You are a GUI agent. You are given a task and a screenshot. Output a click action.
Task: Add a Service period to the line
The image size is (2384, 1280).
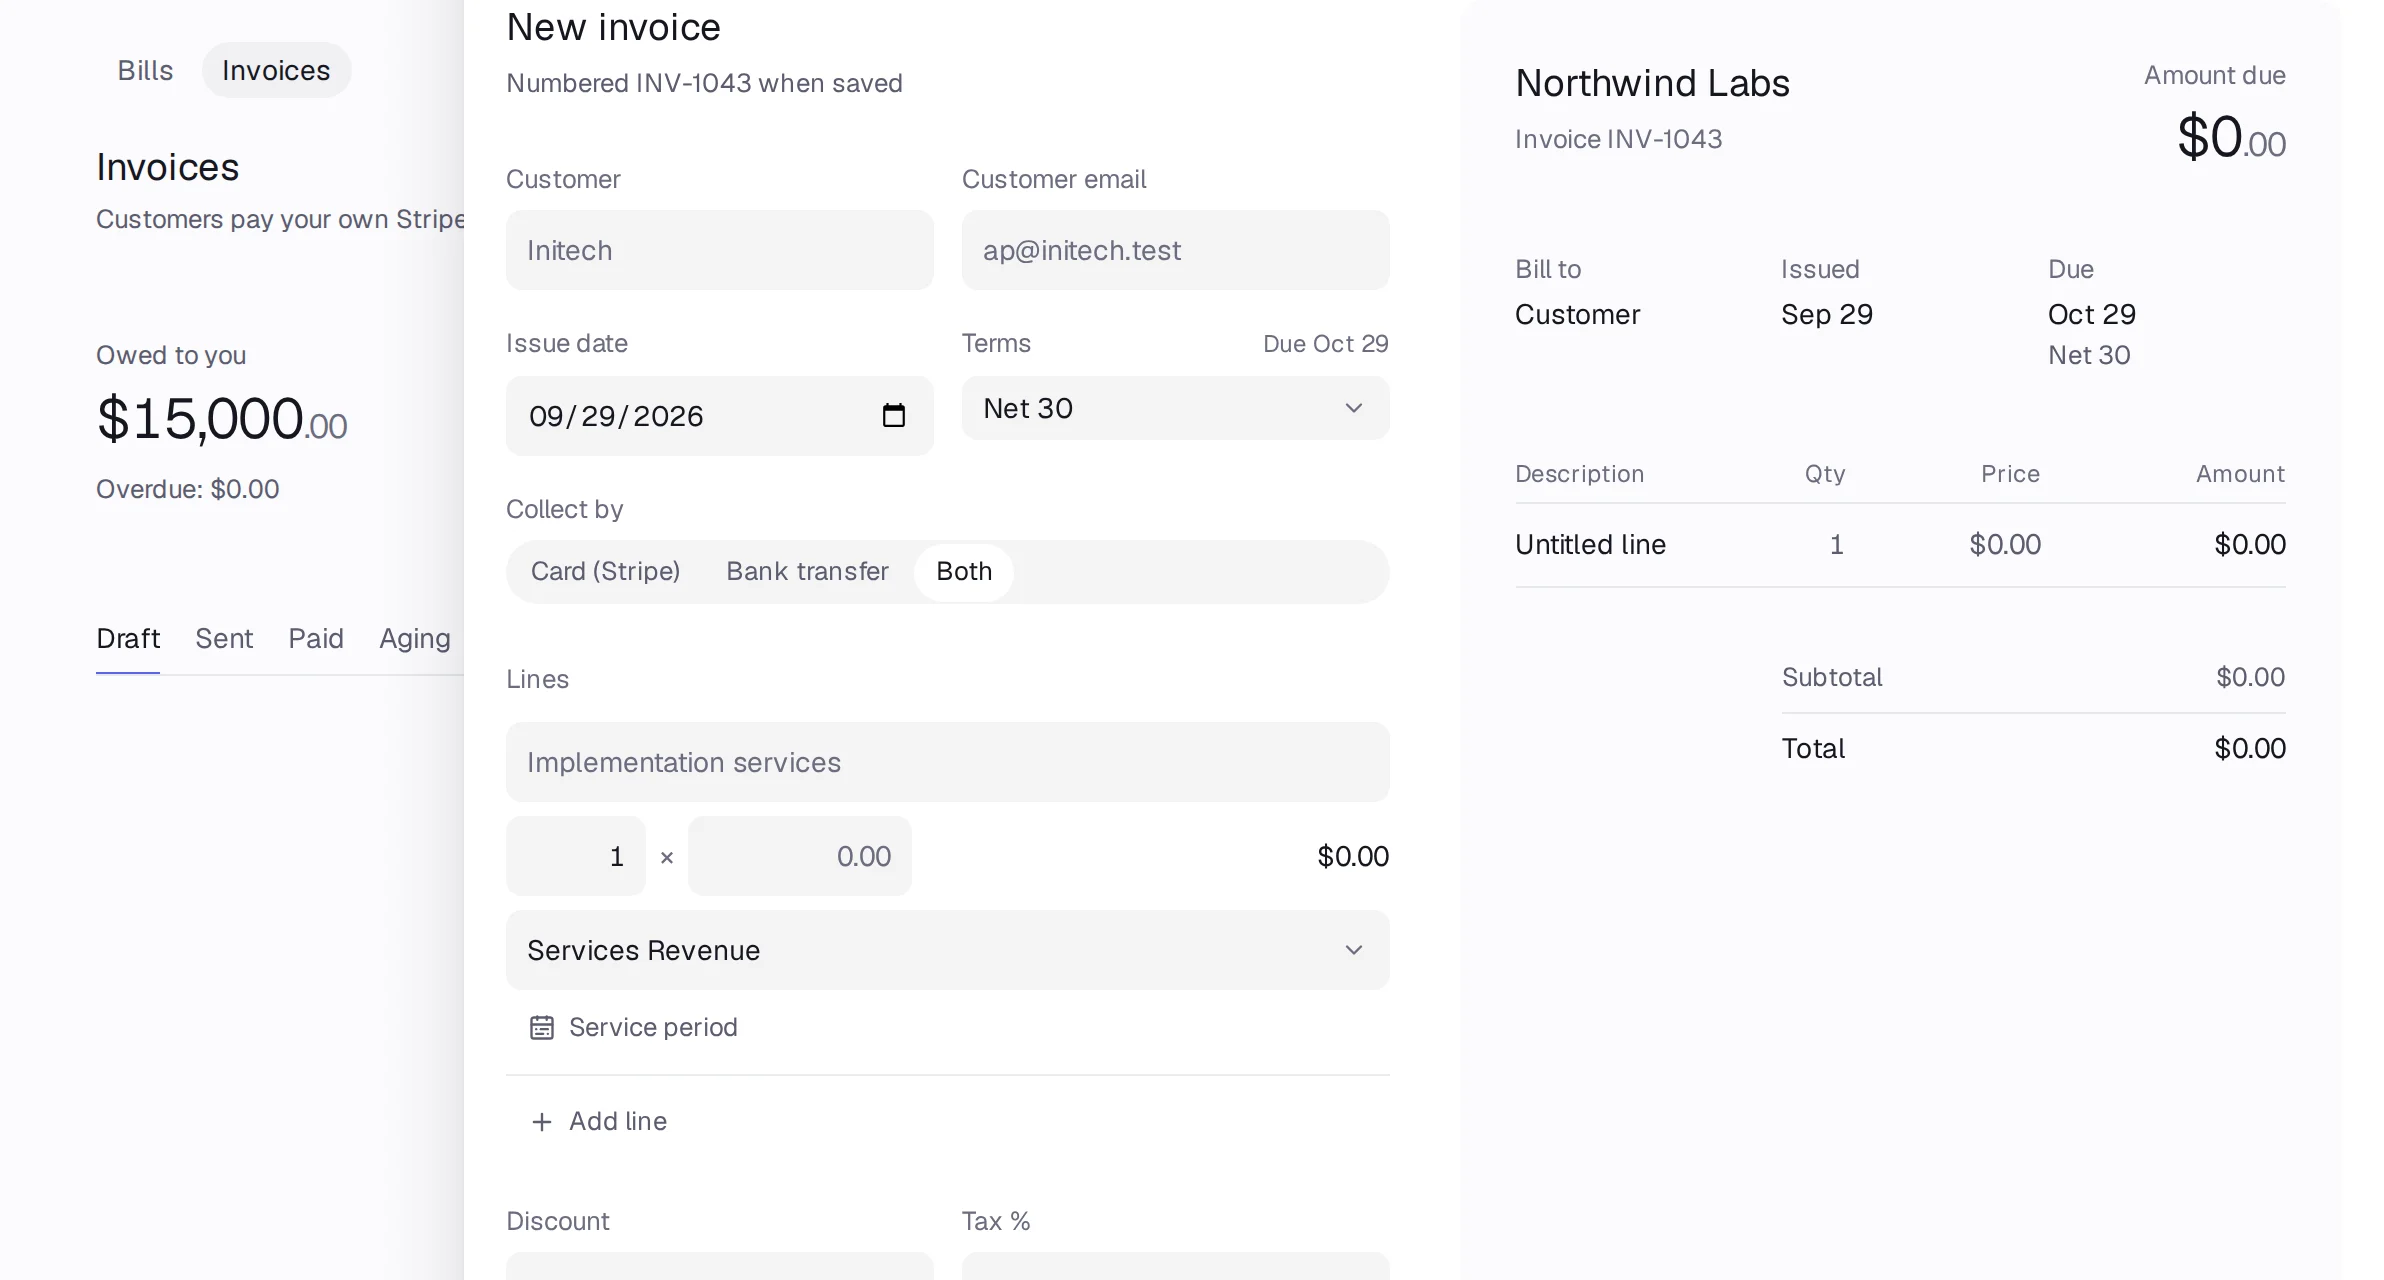tap(633, 1027)
